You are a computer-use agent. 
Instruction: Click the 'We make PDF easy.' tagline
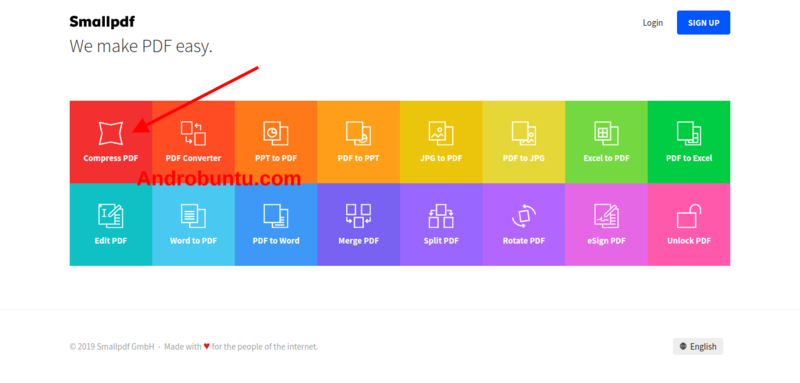click(x=141, y=46)
